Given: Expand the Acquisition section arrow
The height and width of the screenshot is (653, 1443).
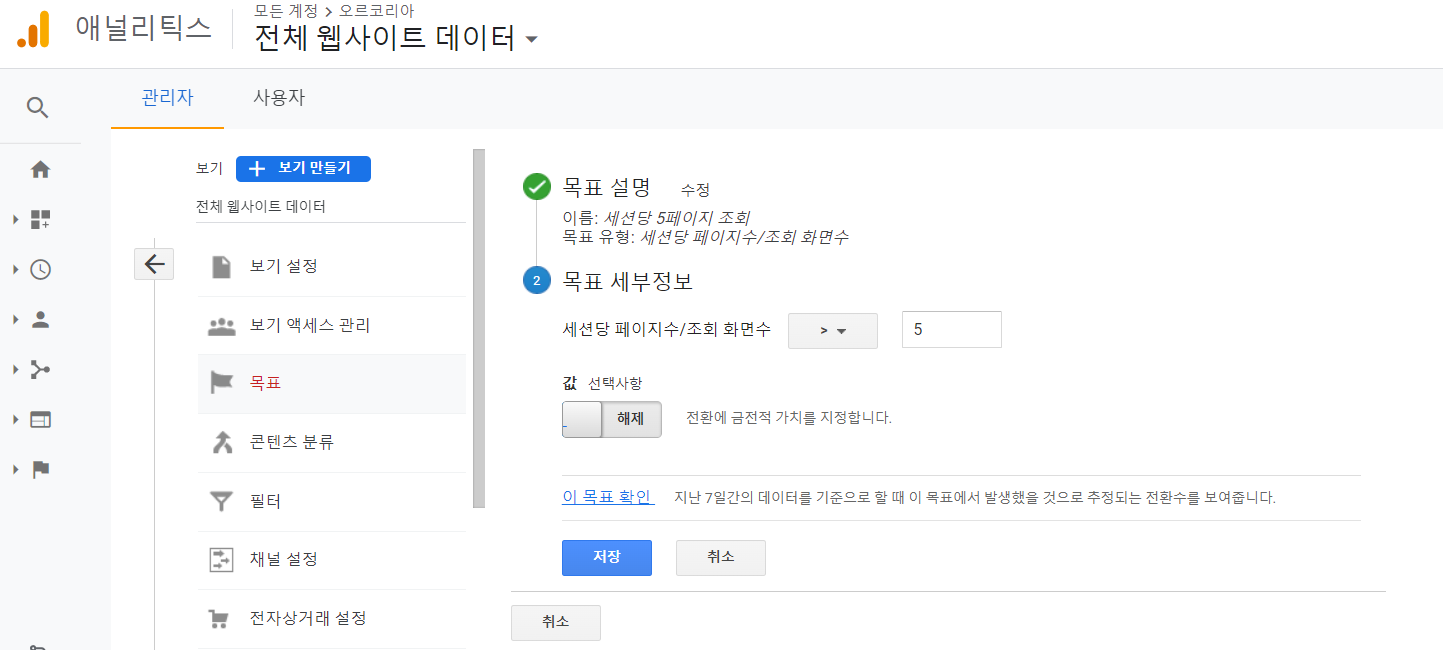Looking at the screenshot, I should pyautogui.click(x=16, y=369).
